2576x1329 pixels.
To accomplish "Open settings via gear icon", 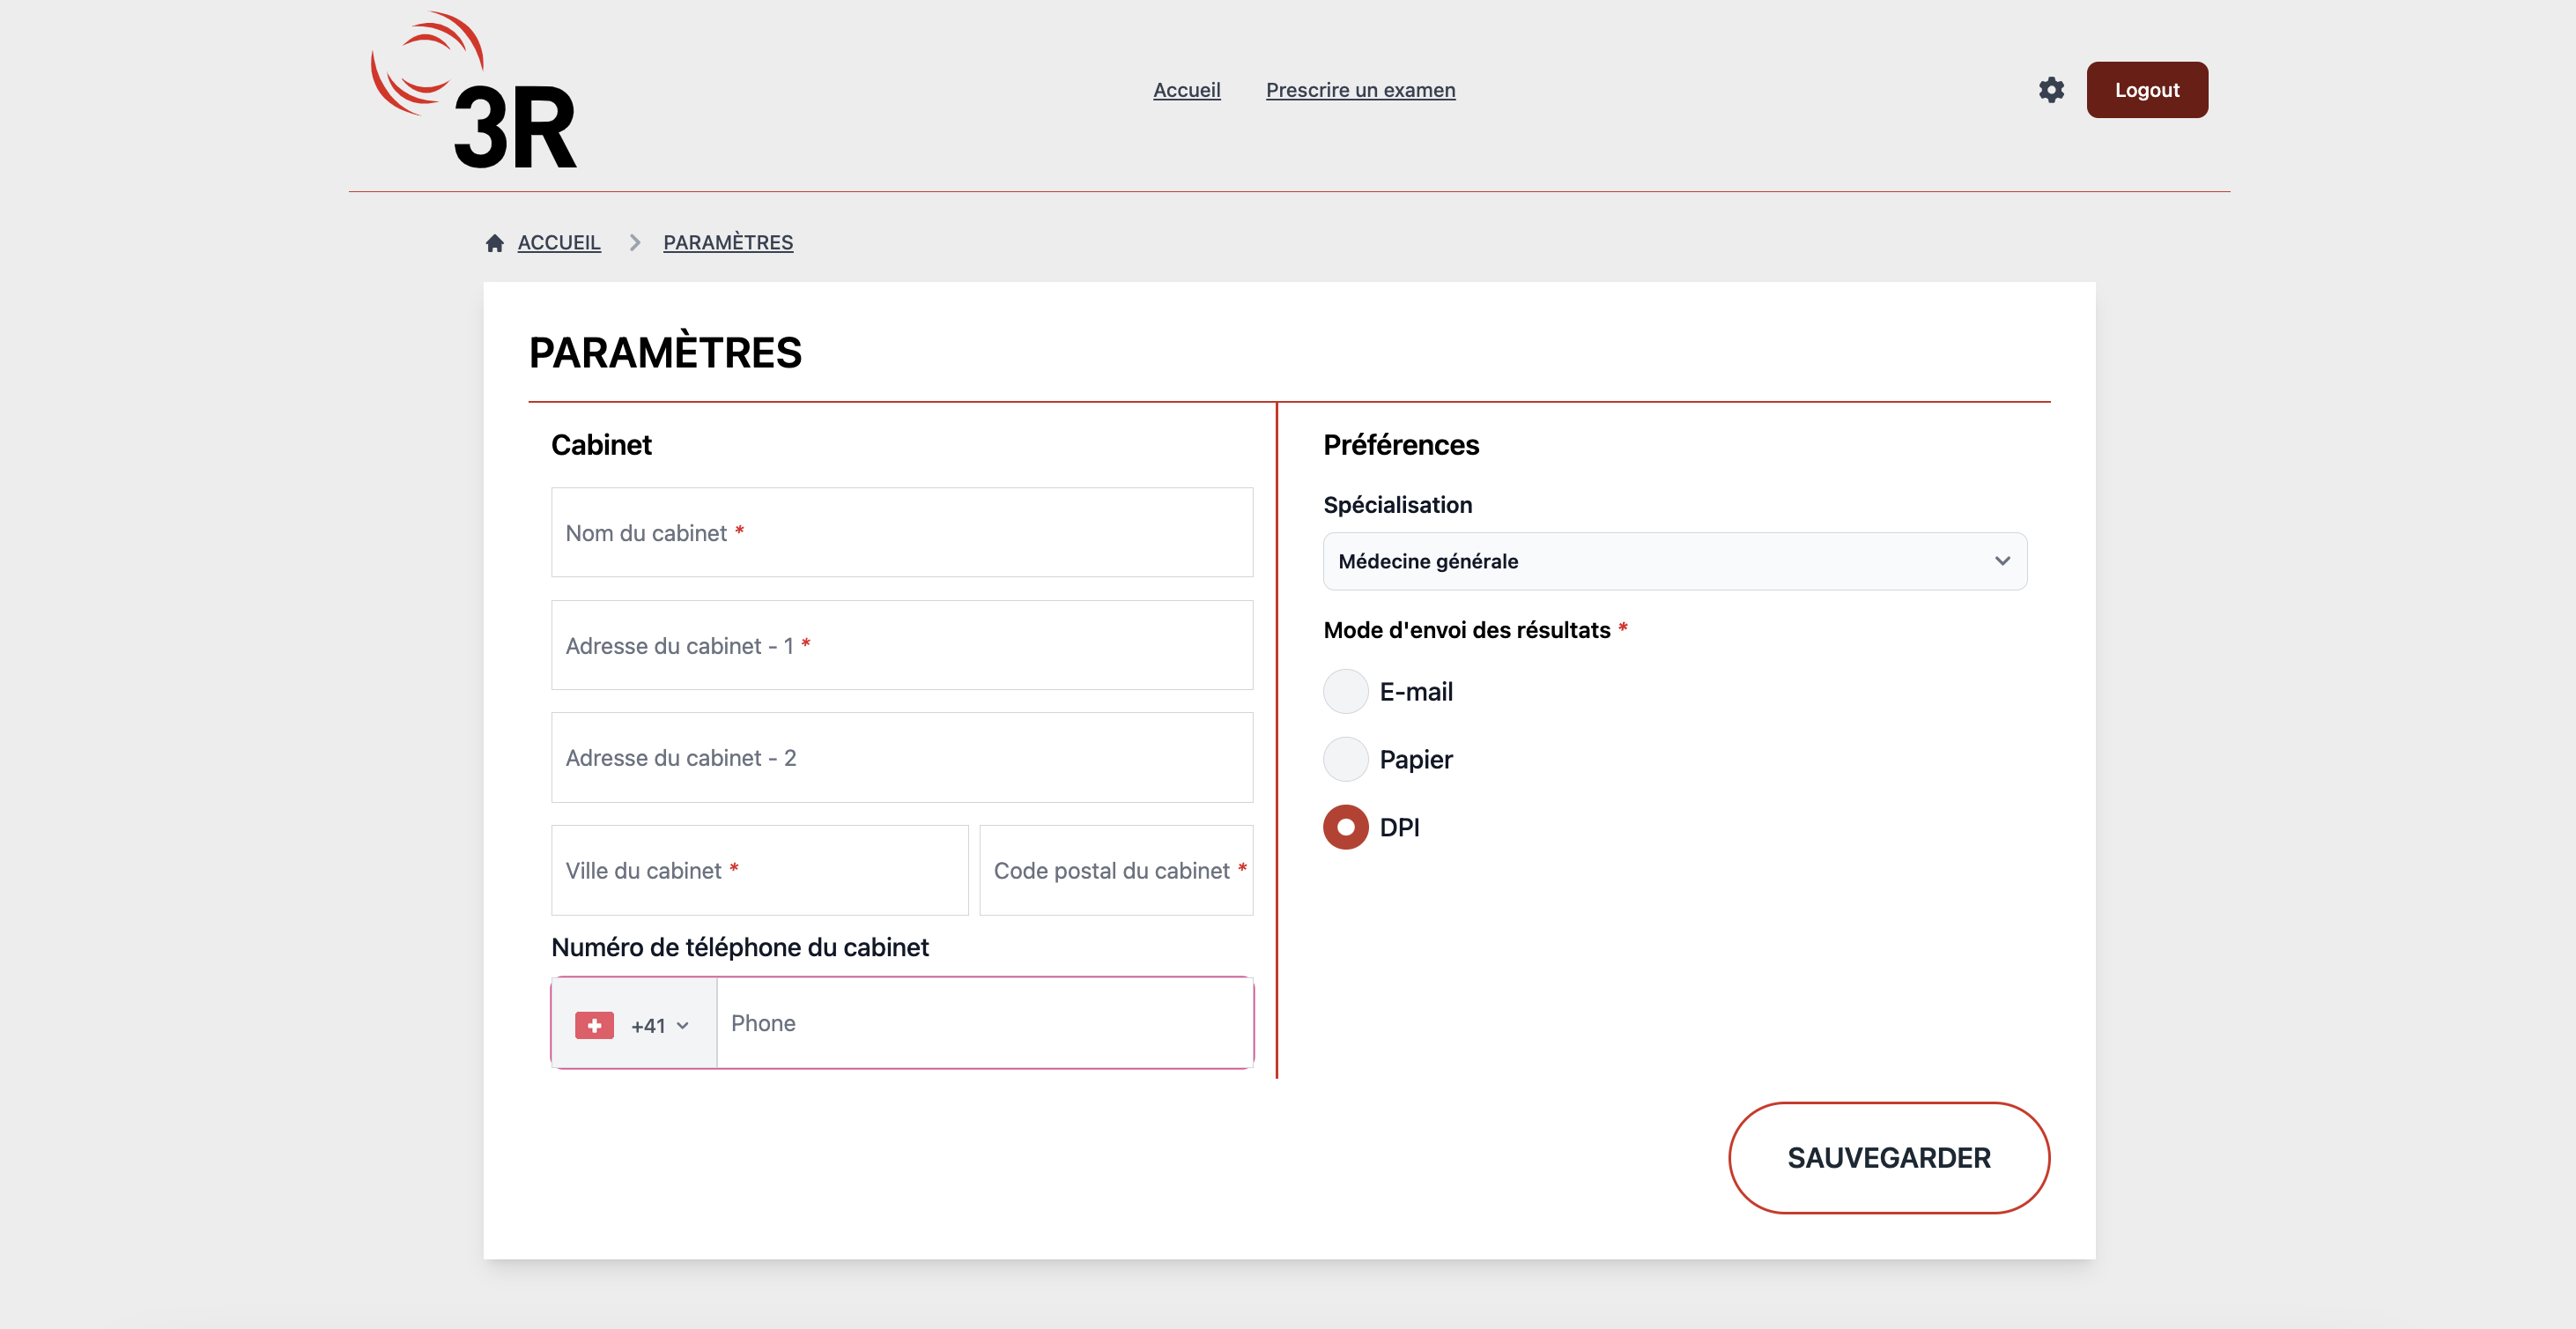I will pyautogui.click(x=2051, y=90).
